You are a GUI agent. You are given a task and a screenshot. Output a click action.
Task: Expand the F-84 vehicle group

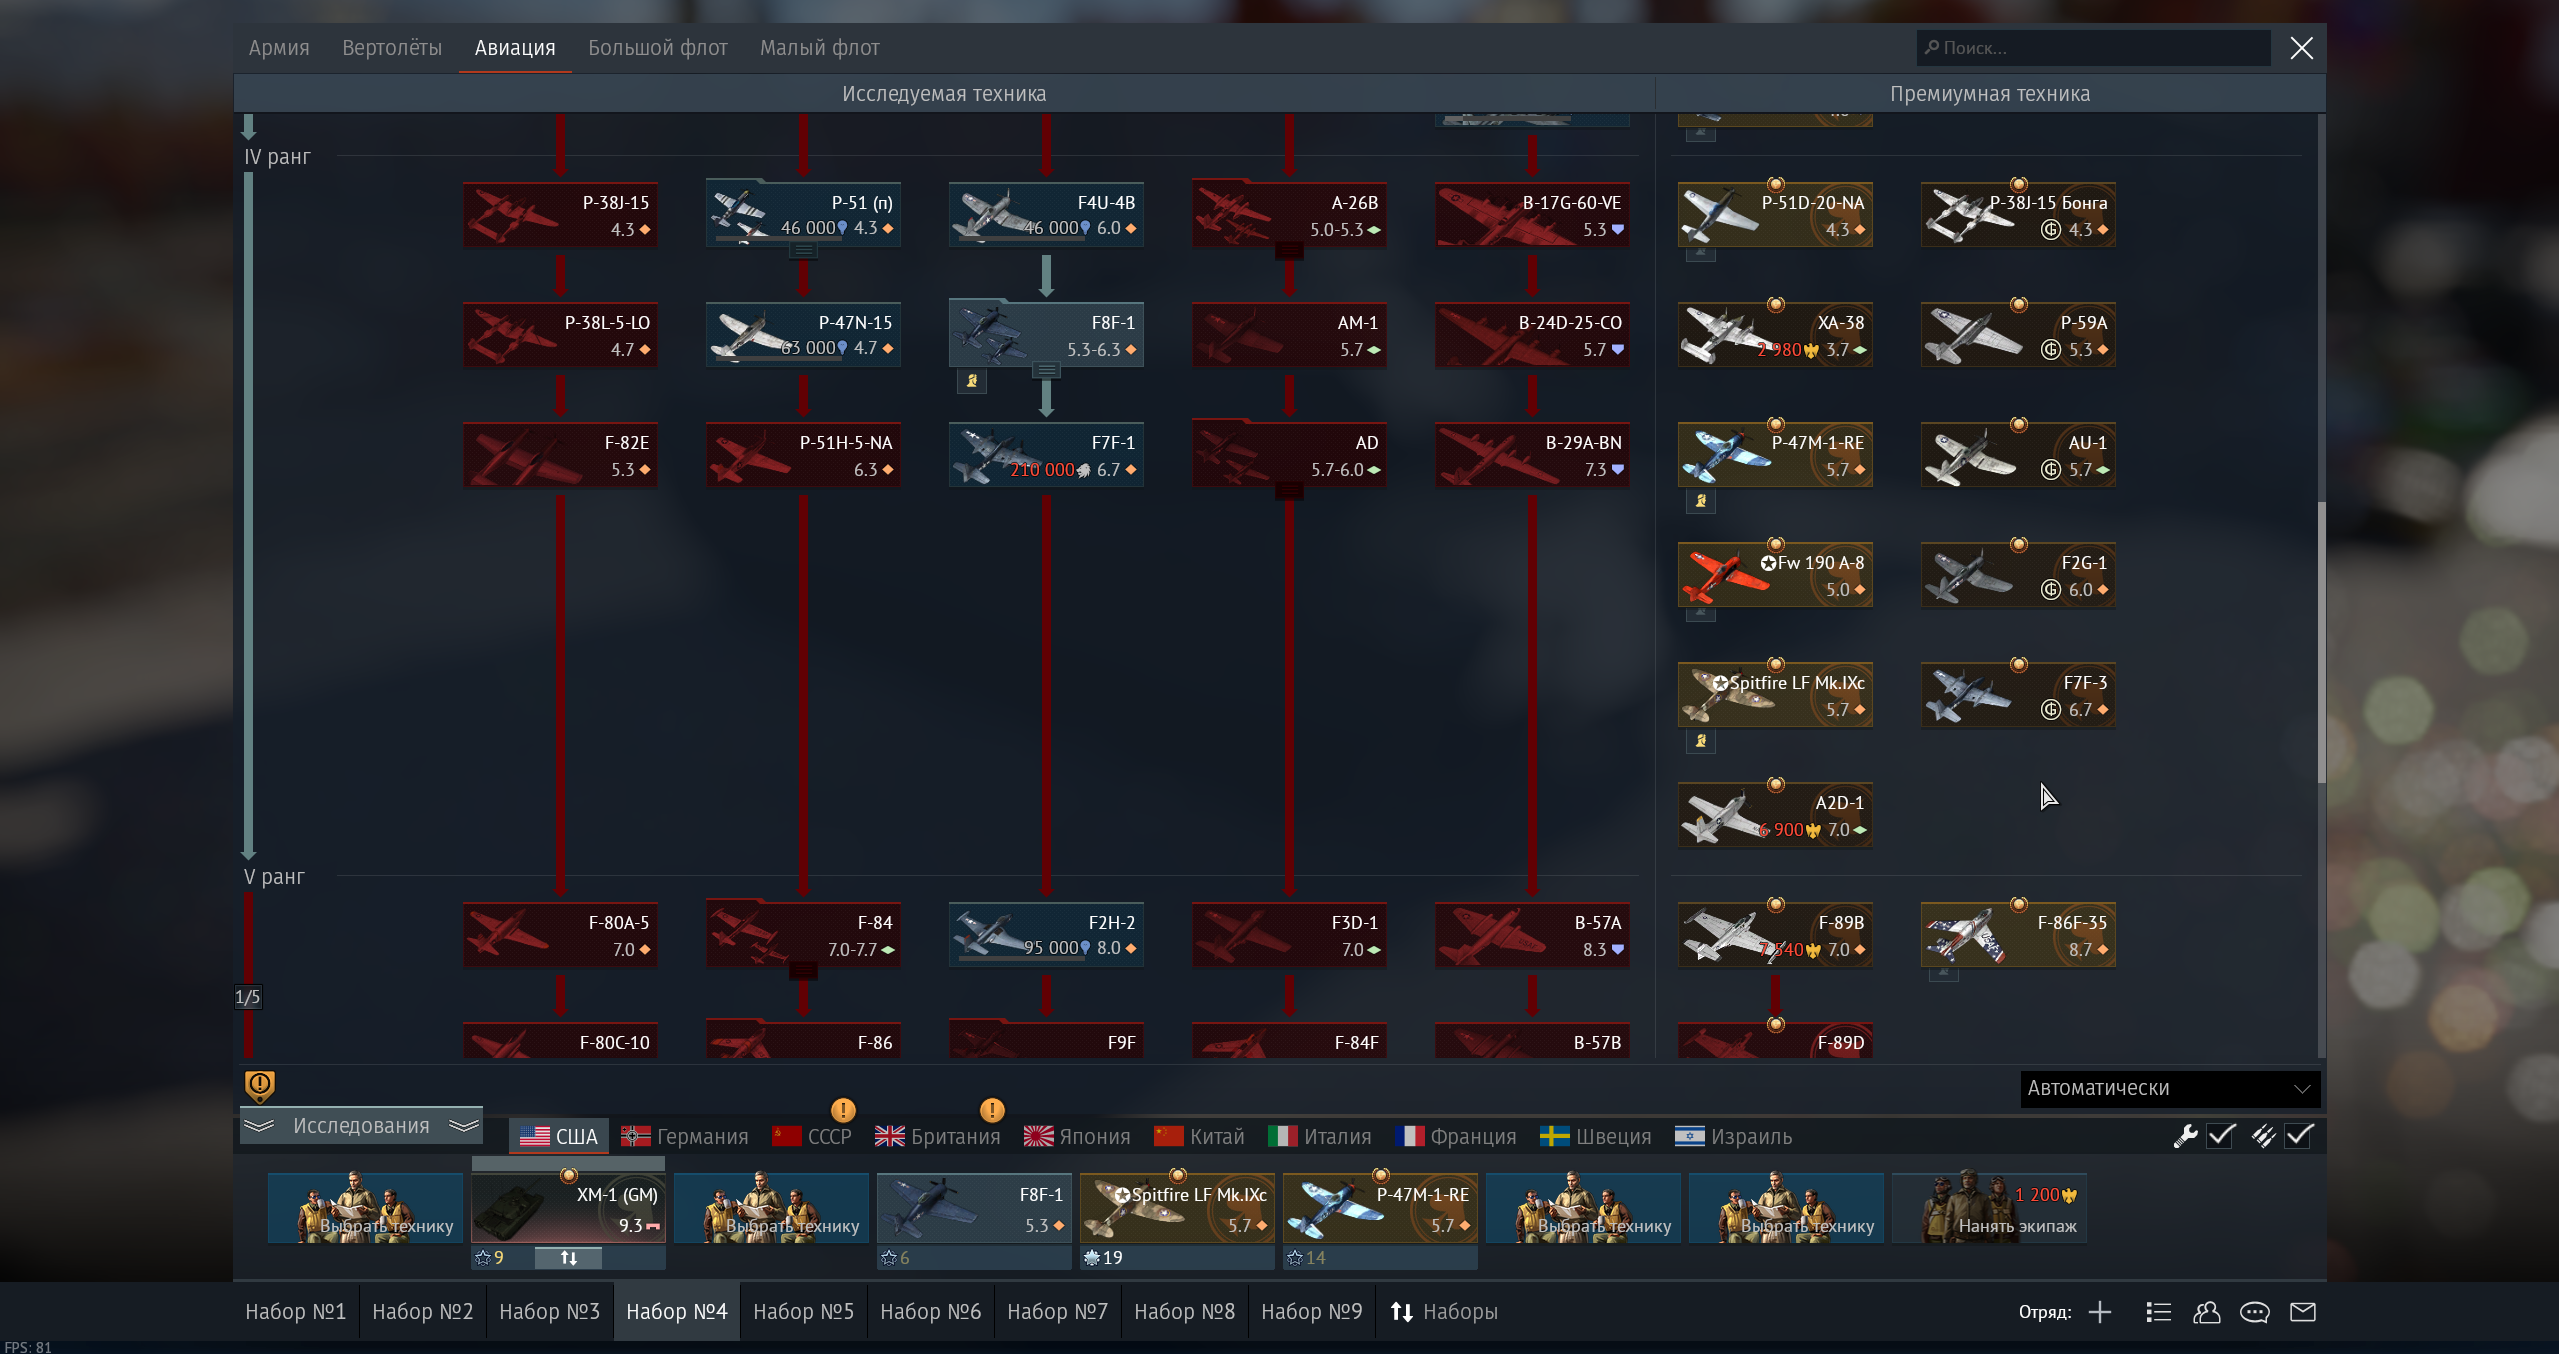coord(803,971)
